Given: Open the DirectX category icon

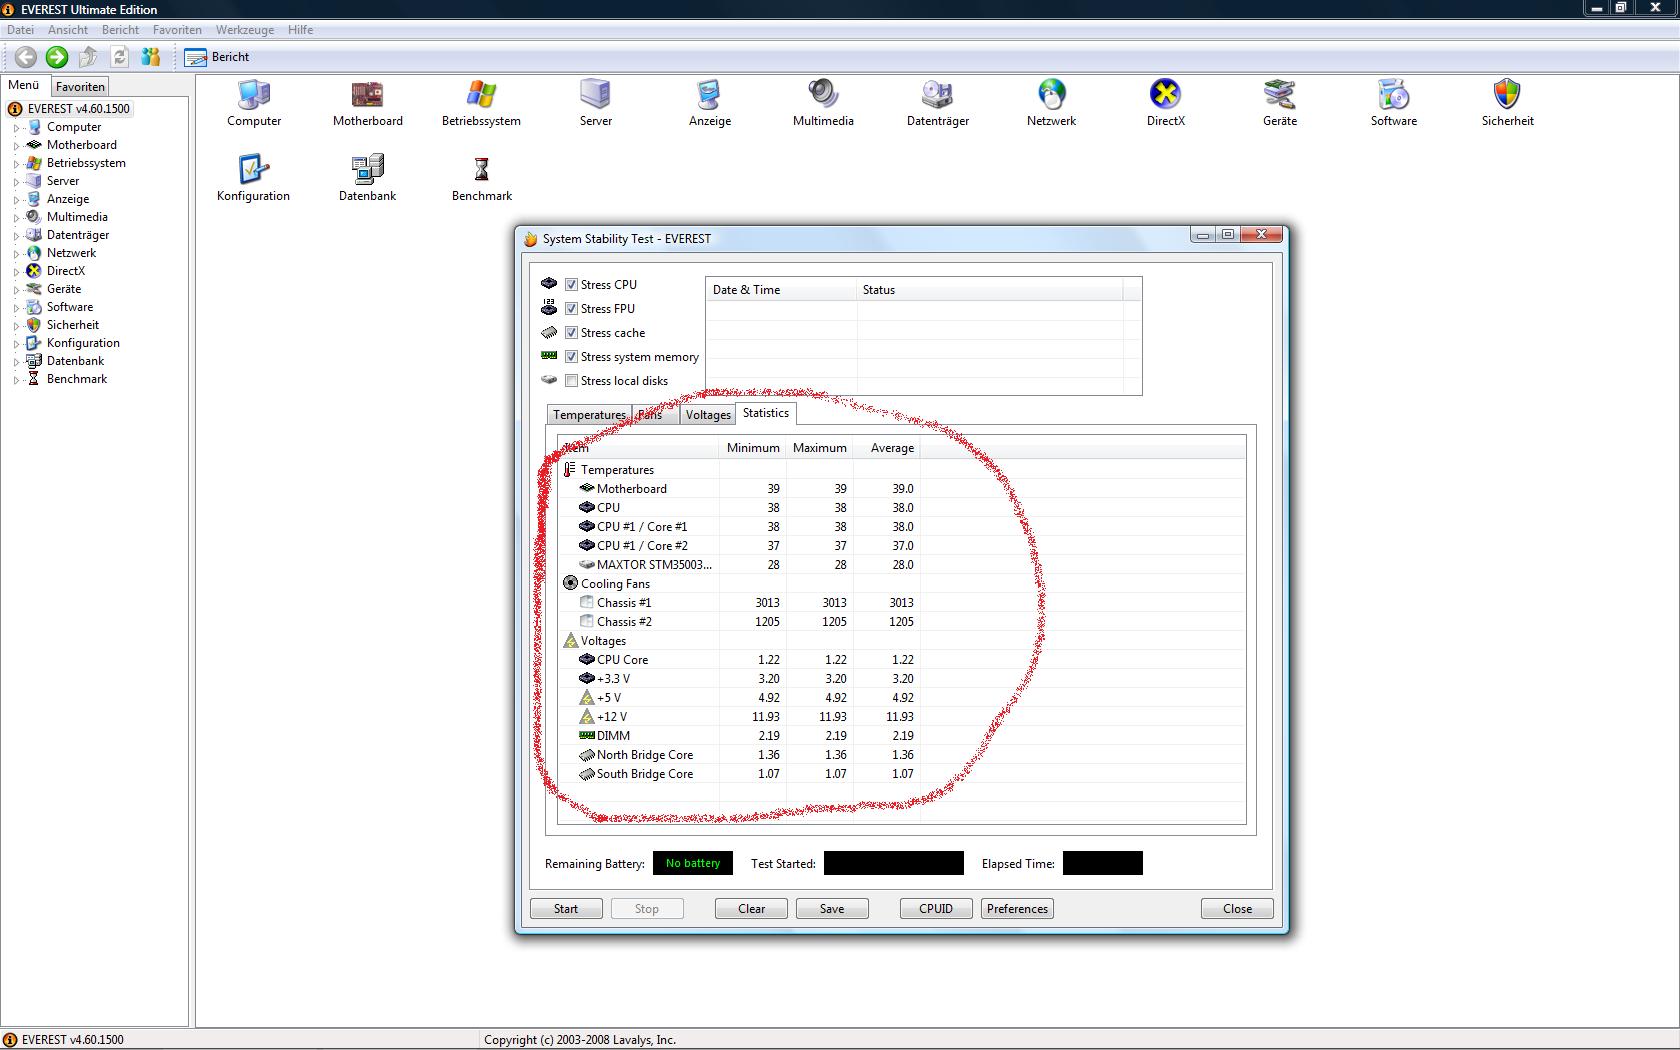Looking at the screenshot, I should coord(1165,94).
